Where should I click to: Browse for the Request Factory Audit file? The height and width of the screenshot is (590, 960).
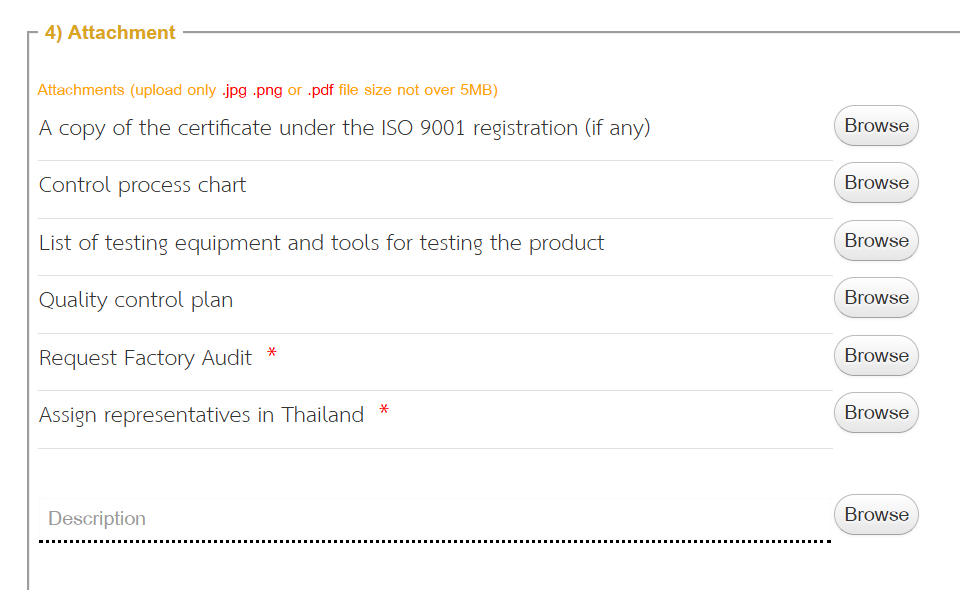[x=876, y=356]
